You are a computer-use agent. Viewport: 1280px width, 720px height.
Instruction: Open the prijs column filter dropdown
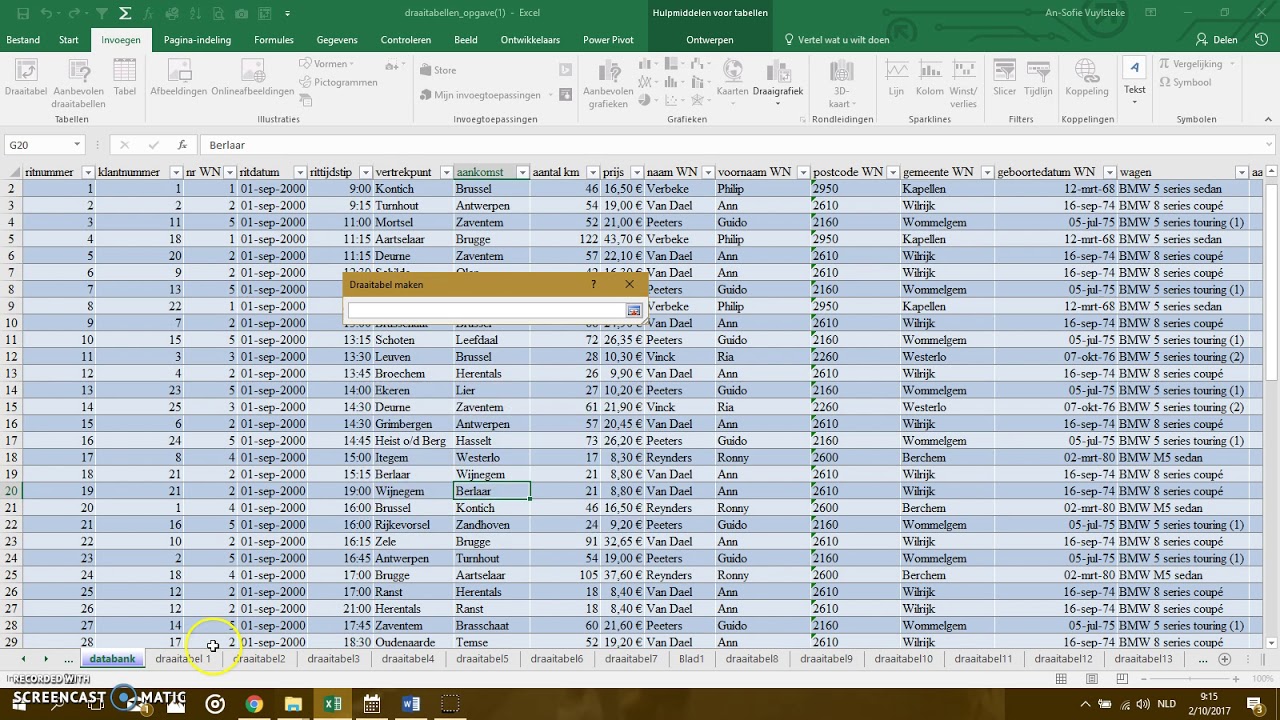pos(636,173)
